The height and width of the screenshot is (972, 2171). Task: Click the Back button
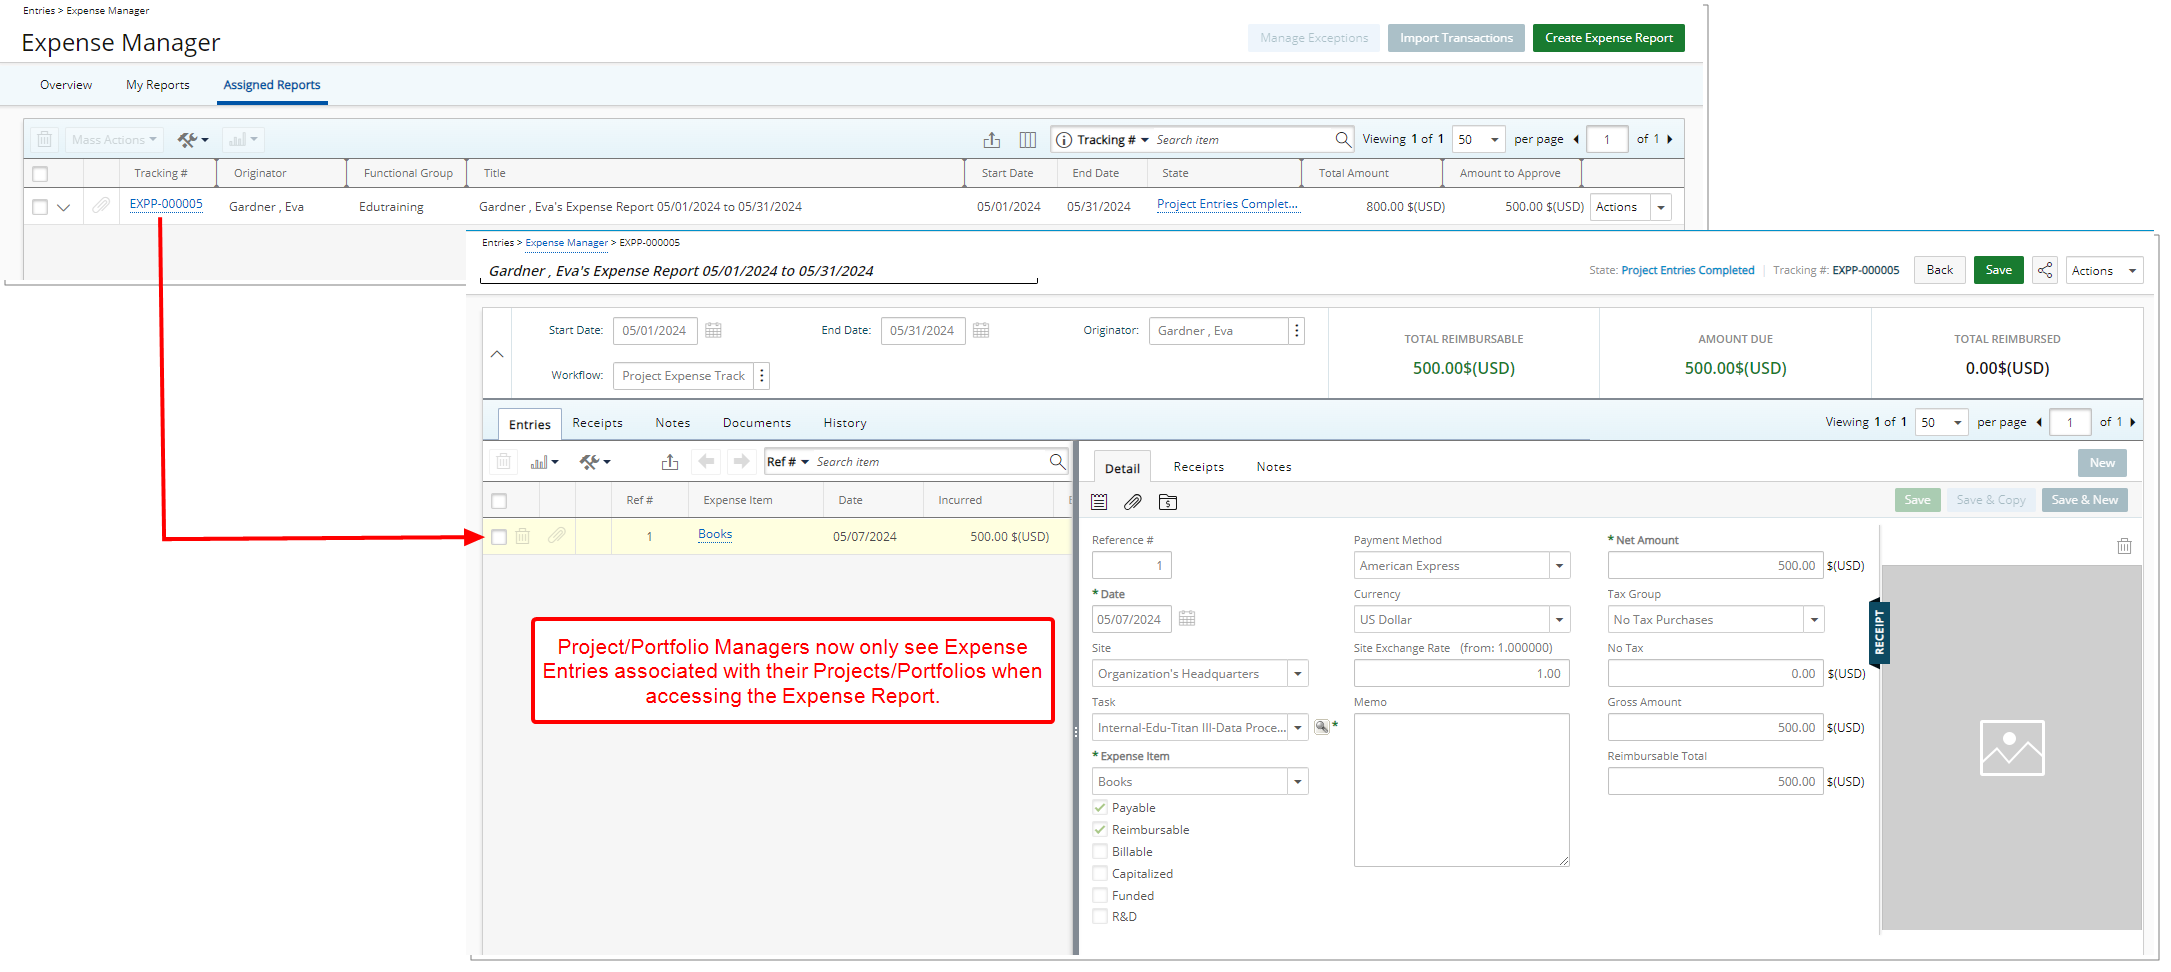tap(1940, 270)
